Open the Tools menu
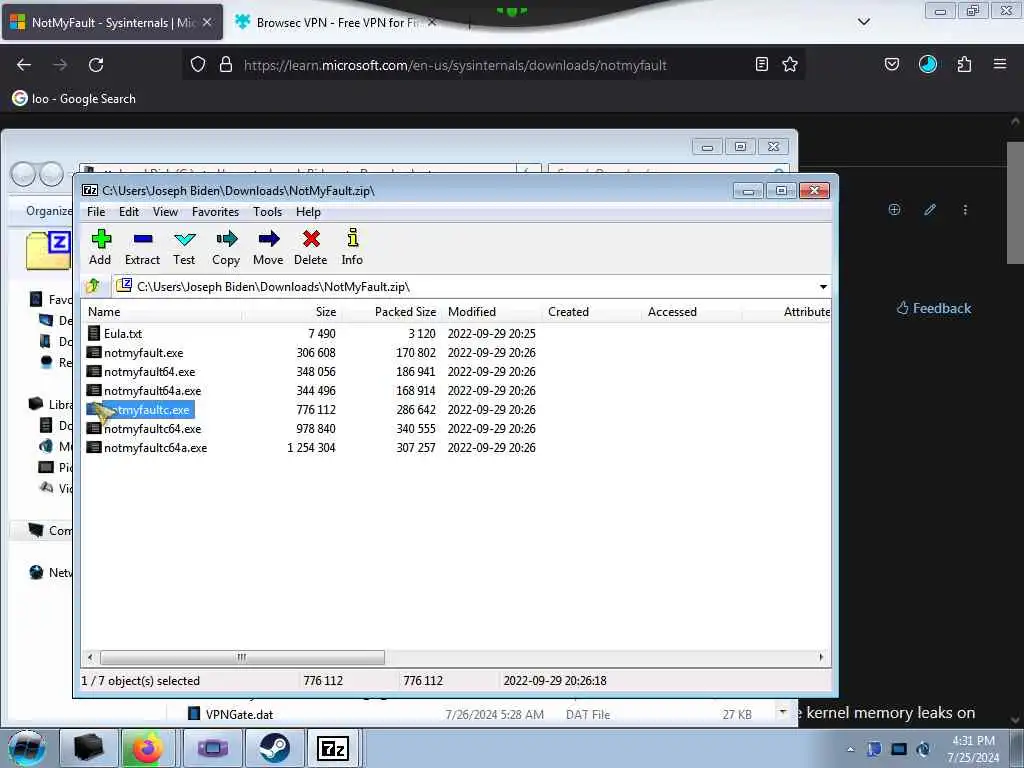Screen dimensions: 1024x768 tap(268, 212)
